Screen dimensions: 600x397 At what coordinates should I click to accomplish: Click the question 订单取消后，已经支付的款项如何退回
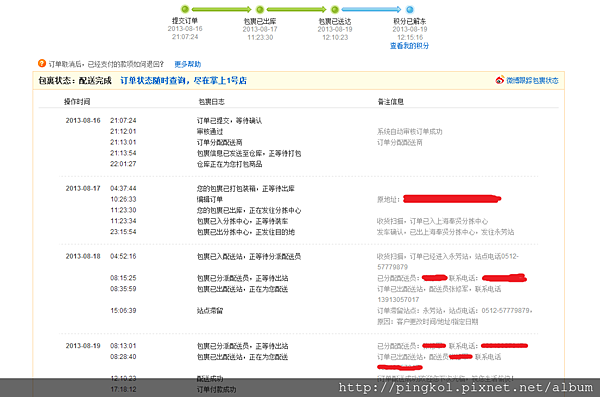tap(106, 64)
